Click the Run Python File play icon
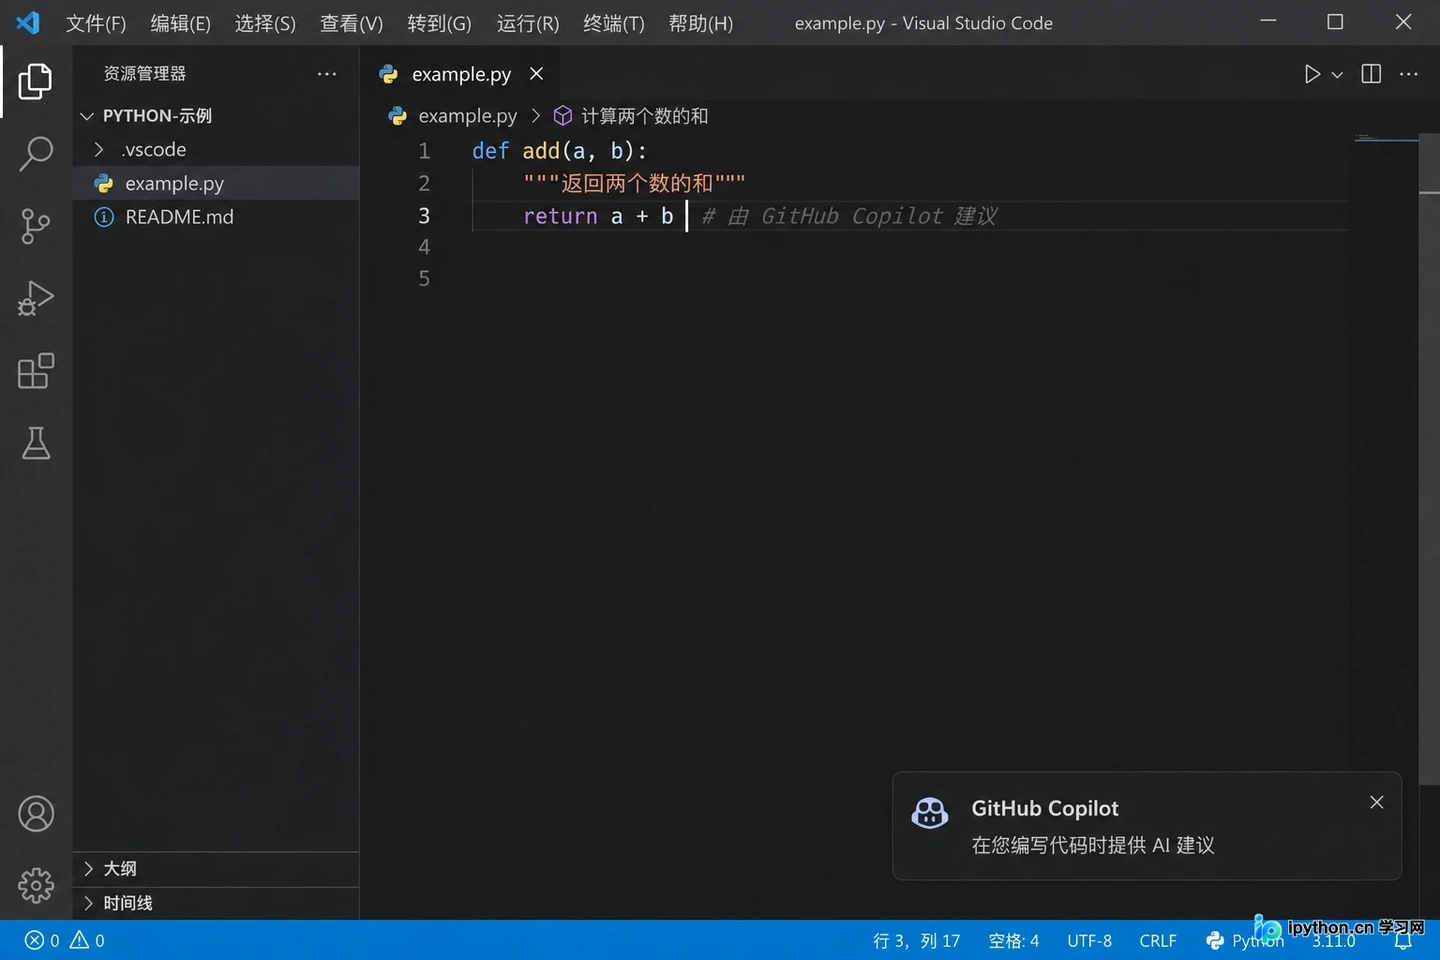Image resolution: width=1440 pixels, height=960 pixels. 1312,74
